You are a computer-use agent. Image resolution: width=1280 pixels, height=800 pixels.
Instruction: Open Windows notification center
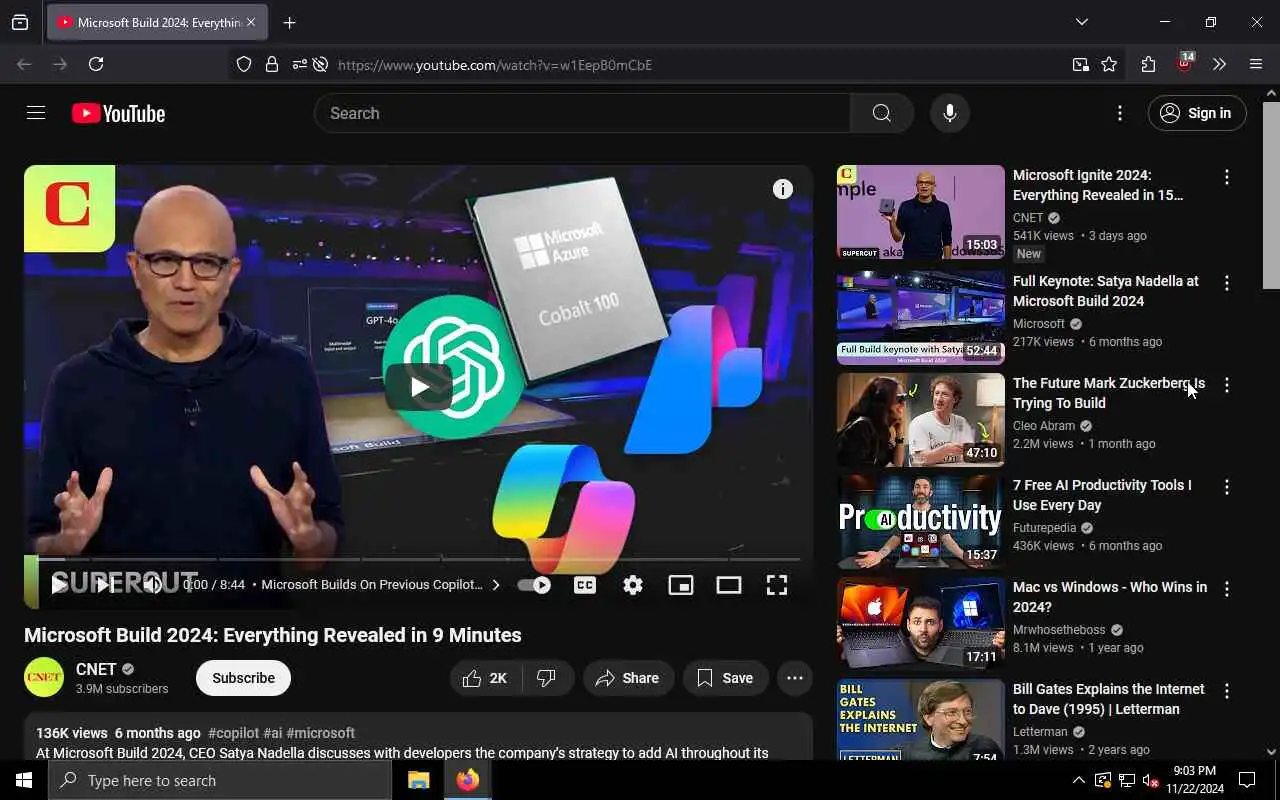point(1247,780)
